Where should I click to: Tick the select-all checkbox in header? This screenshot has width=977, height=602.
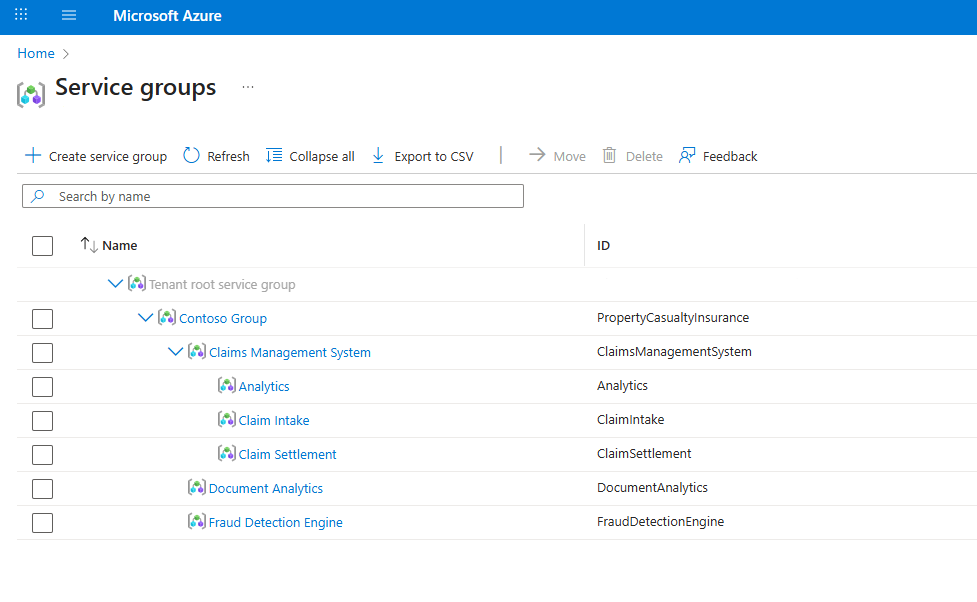42,245
